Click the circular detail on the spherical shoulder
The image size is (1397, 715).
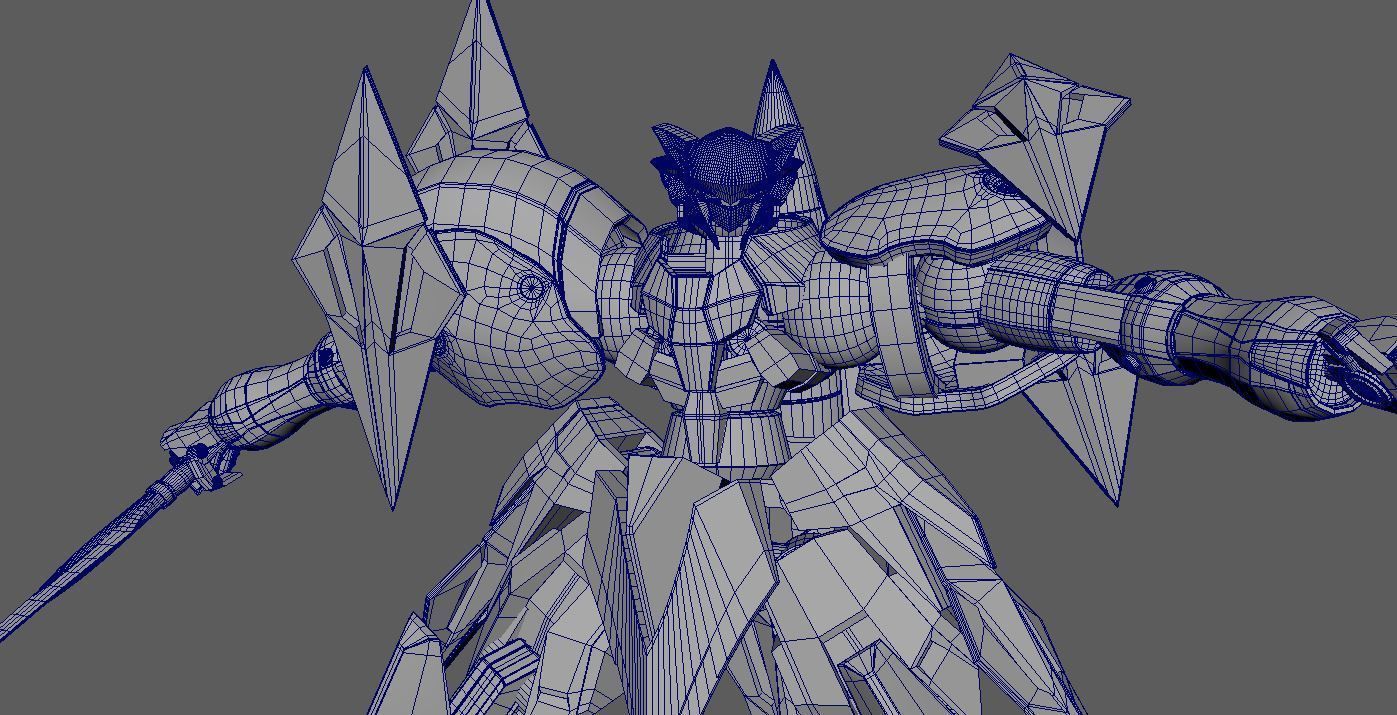530,289
